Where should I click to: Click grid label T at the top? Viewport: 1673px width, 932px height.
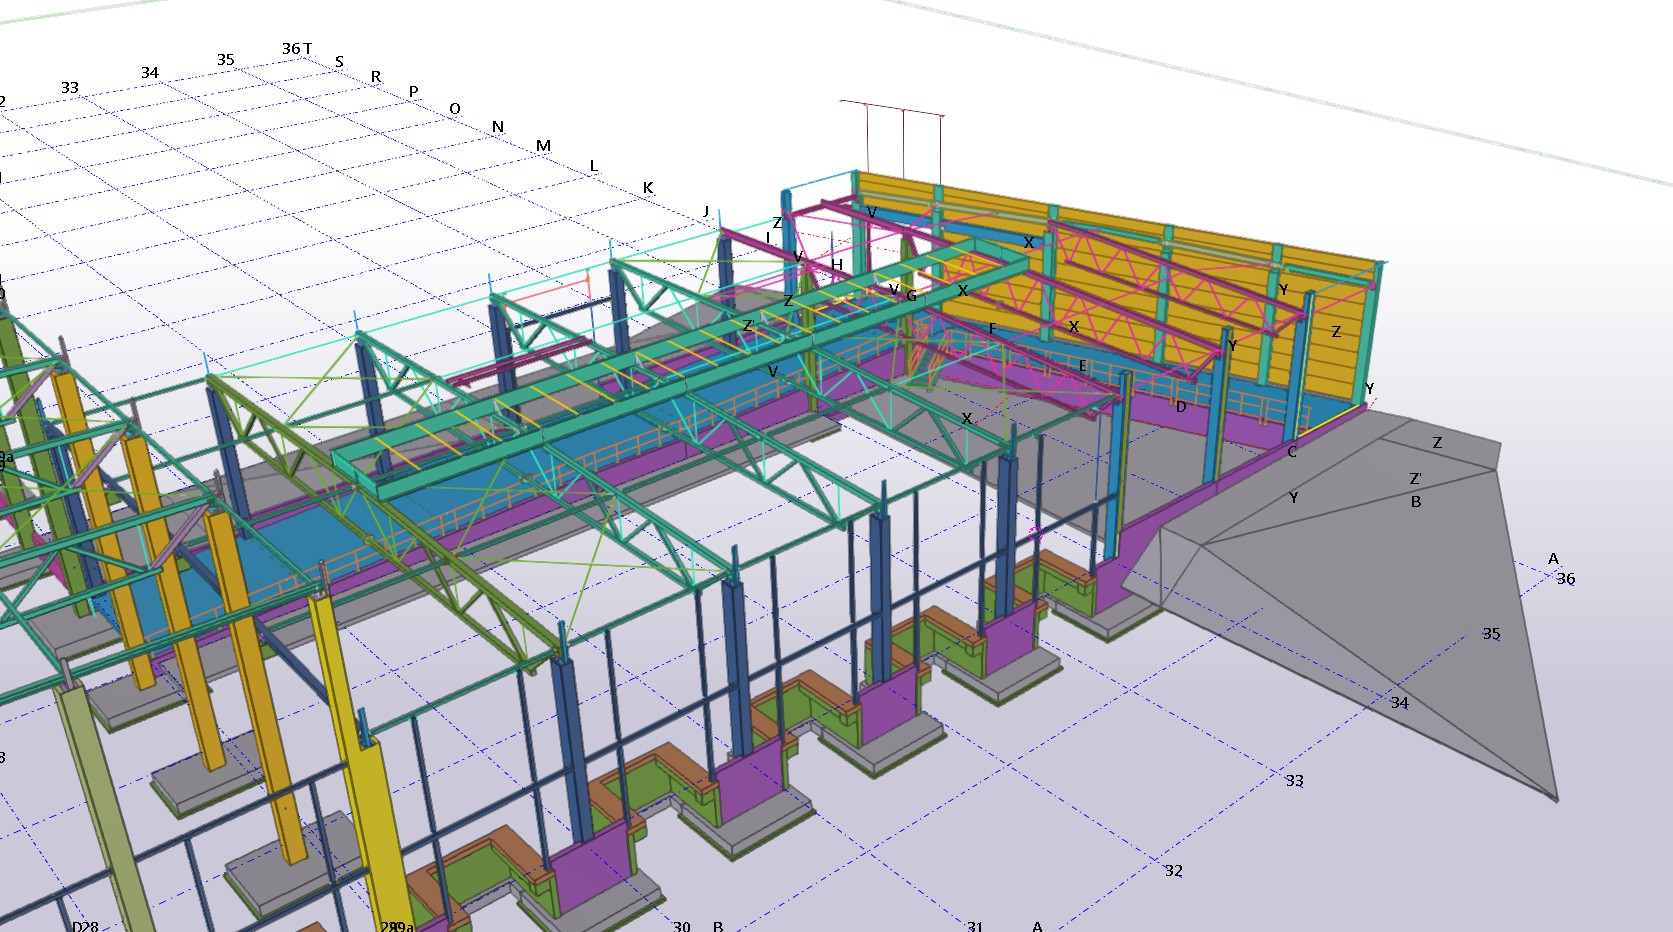coord(308,48)
